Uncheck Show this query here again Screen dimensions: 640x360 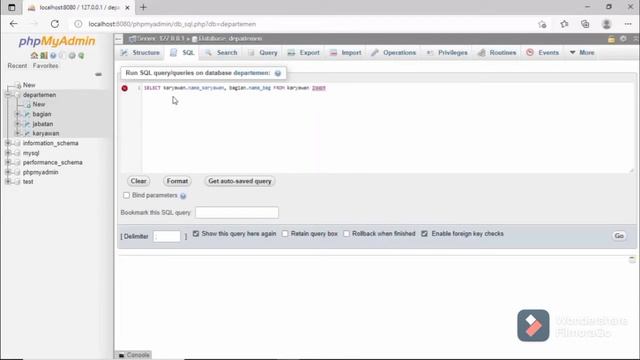pyautogui.click(x=196, y=234)
